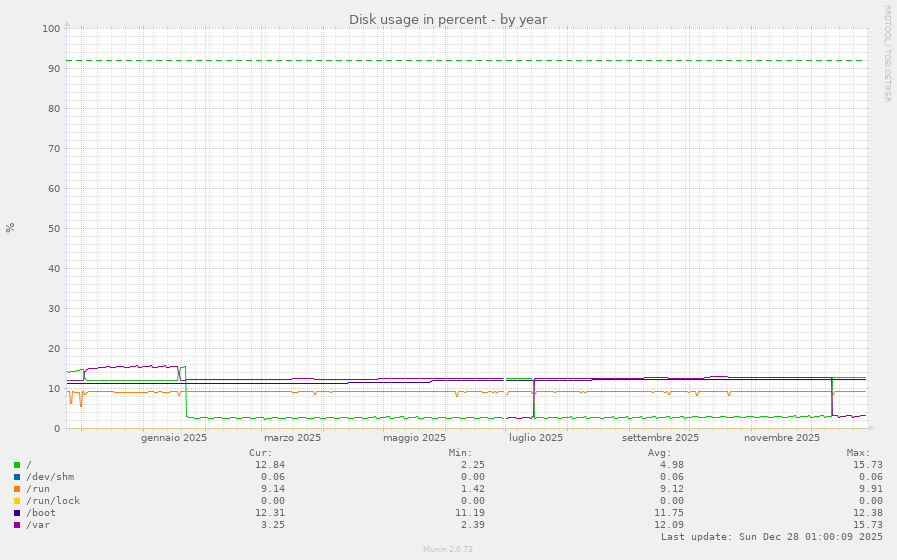Click the green dashed threshold line near 92

pos(467,60)
